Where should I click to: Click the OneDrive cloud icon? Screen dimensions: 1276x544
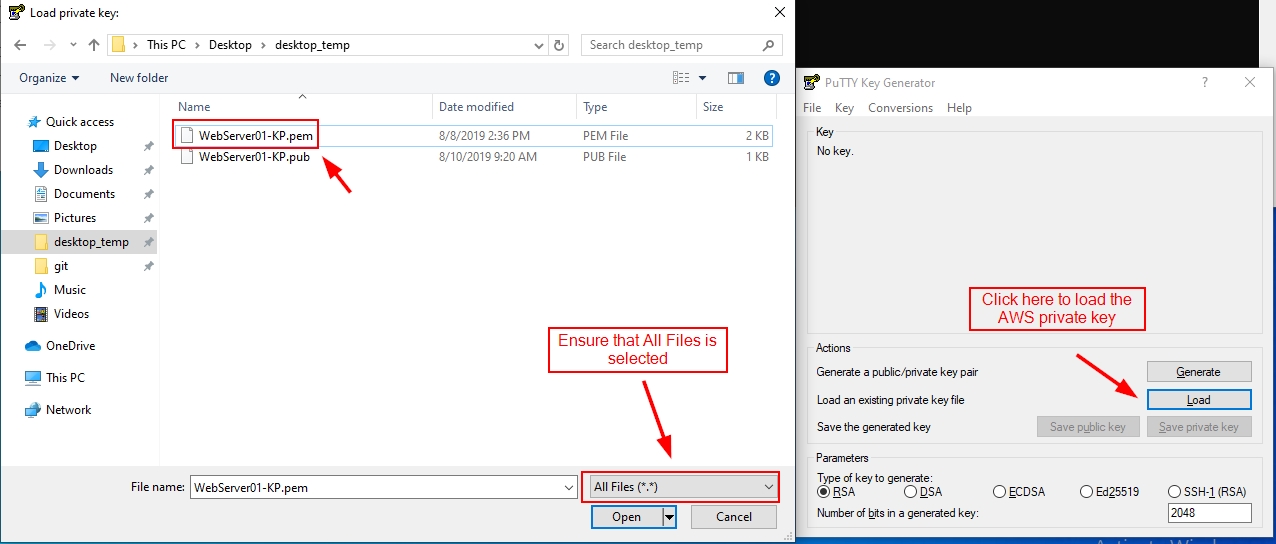32,346
